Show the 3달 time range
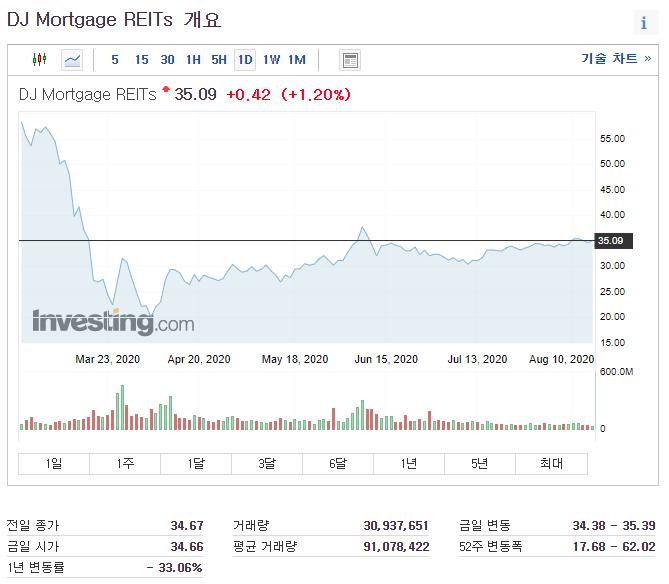This screenshot has width=669, height=584. coord(267,464)
